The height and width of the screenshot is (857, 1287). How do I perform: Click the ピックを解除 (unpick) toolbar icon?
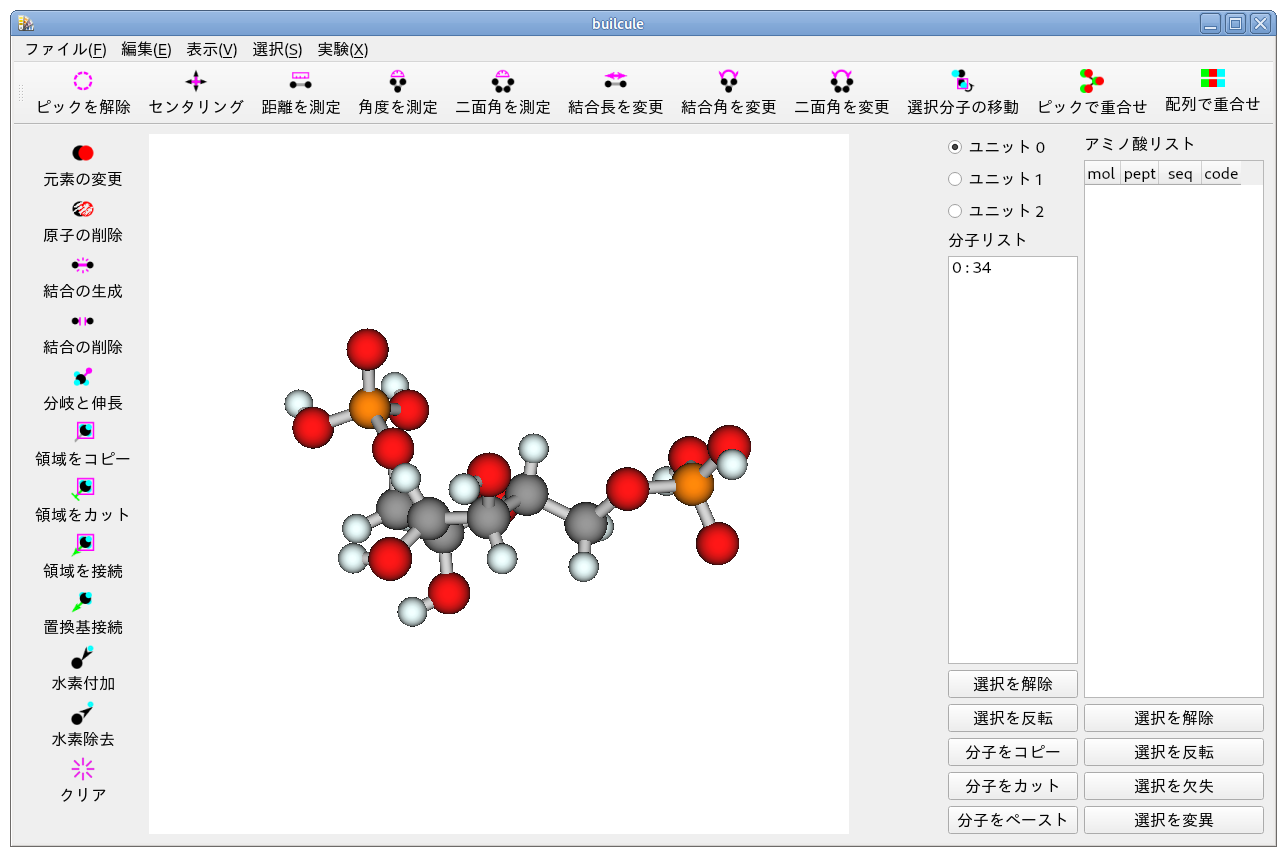click(x=83, y=82)
